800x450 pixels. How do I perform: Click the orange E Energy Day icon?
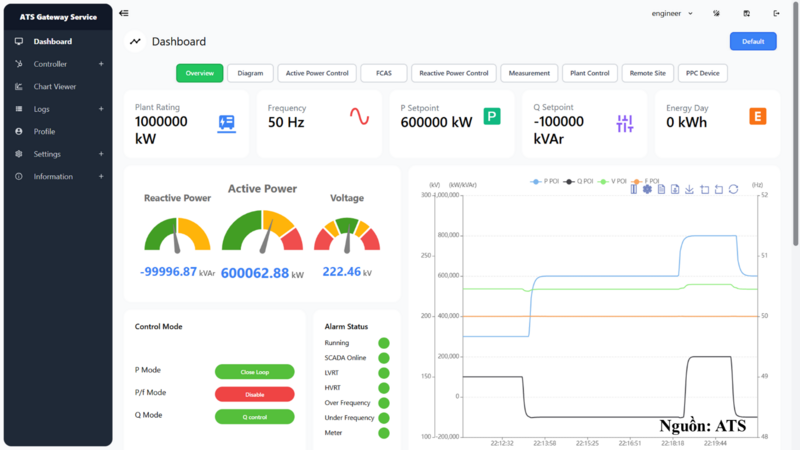point(758,116)
